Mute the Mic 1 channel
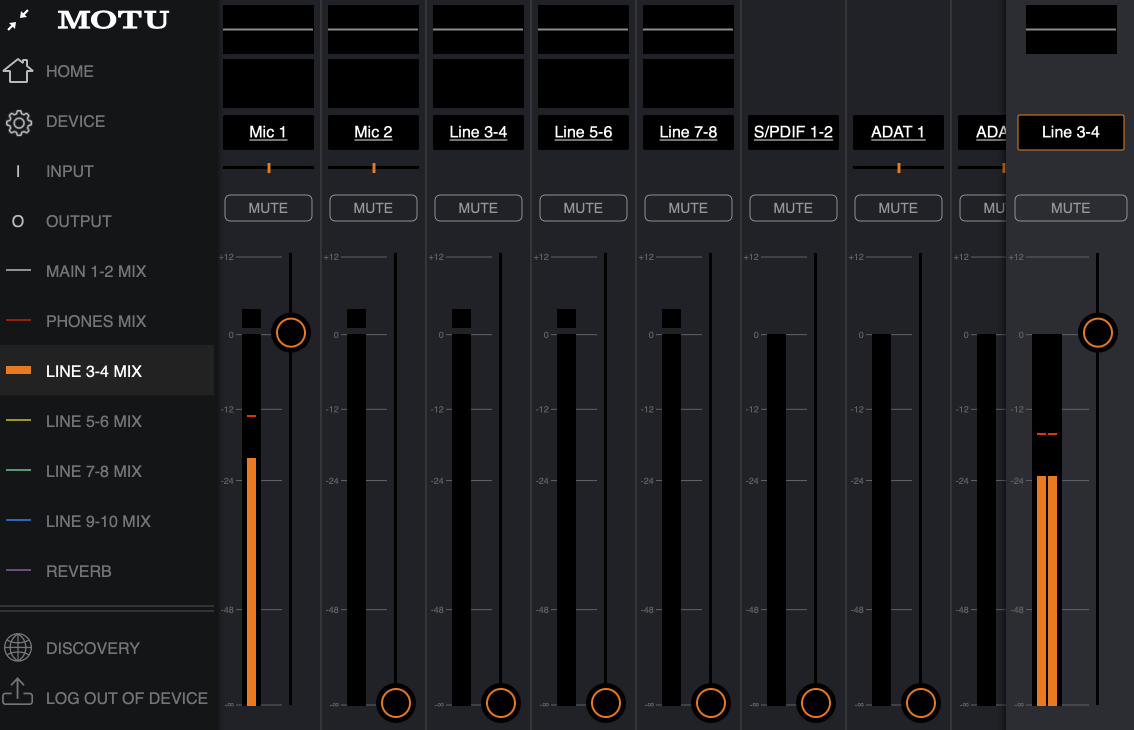This screenshot has width=1134, height=730. (268, 208)
